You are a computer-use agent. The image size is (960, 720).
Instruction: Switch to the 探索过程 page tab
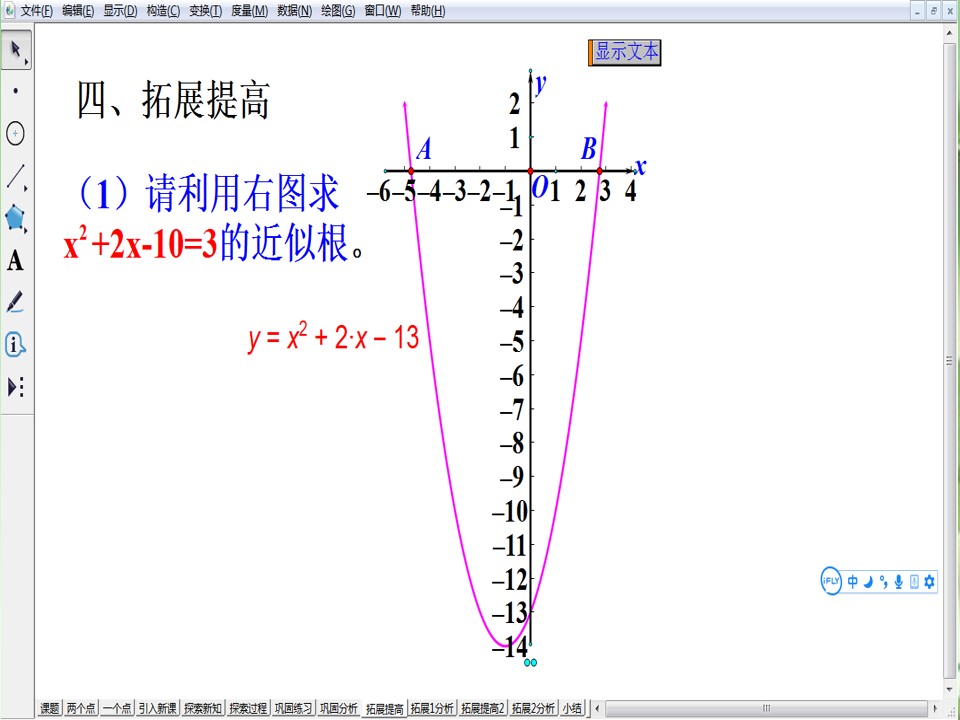click(x=248, y=708)
